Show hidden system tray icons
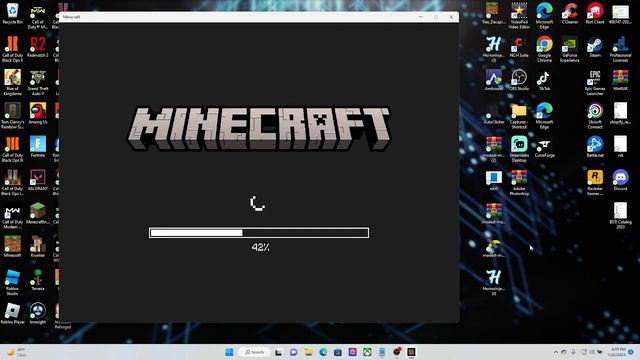This screenshot has height=360, width=640. pyautogui.click(x=556, y=352)
